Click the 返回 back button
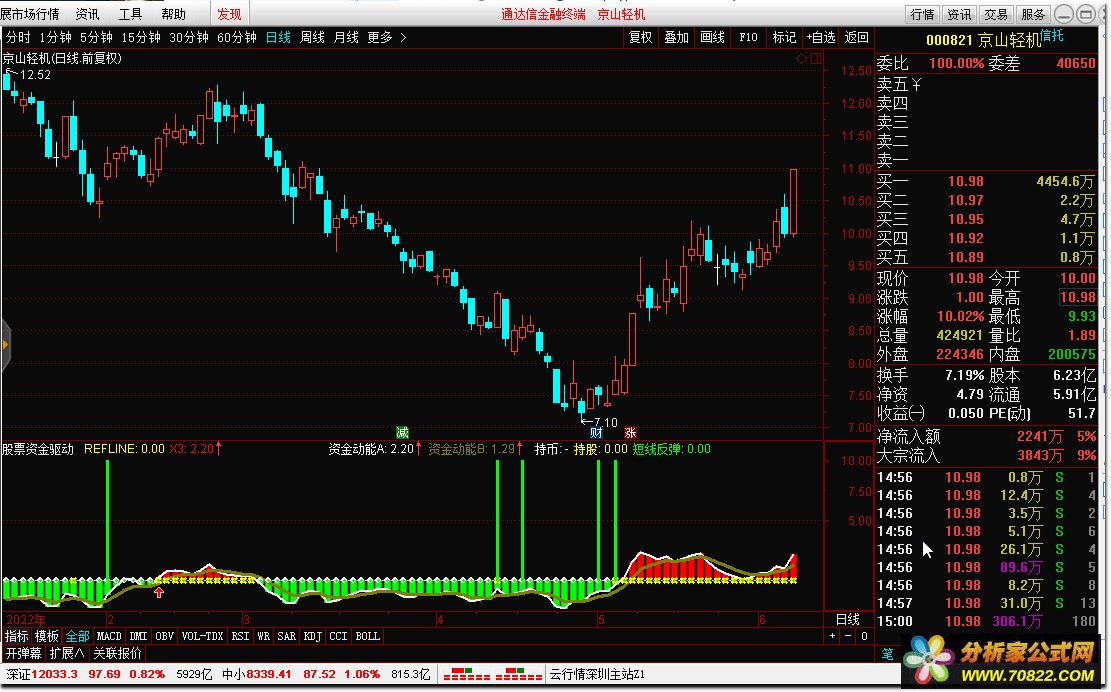 tap(857, 38)
